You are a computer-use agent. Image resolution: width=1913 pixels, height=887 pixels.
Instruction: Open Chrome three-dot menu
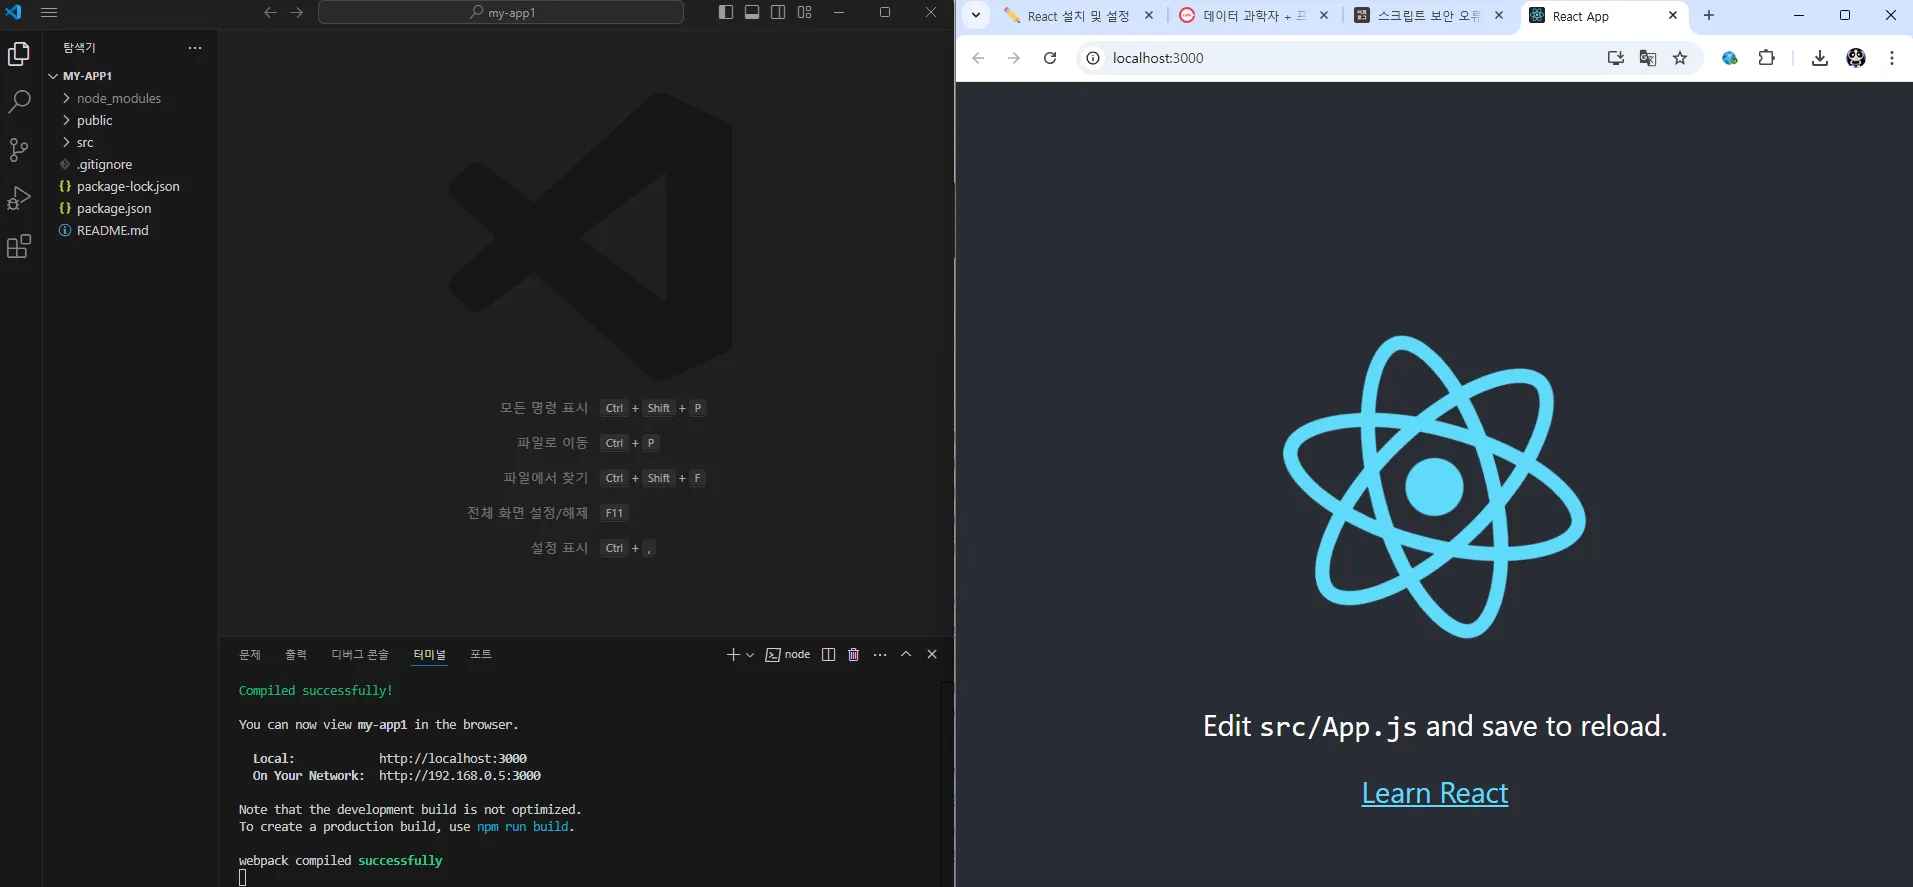click(x=1892, y=58)
